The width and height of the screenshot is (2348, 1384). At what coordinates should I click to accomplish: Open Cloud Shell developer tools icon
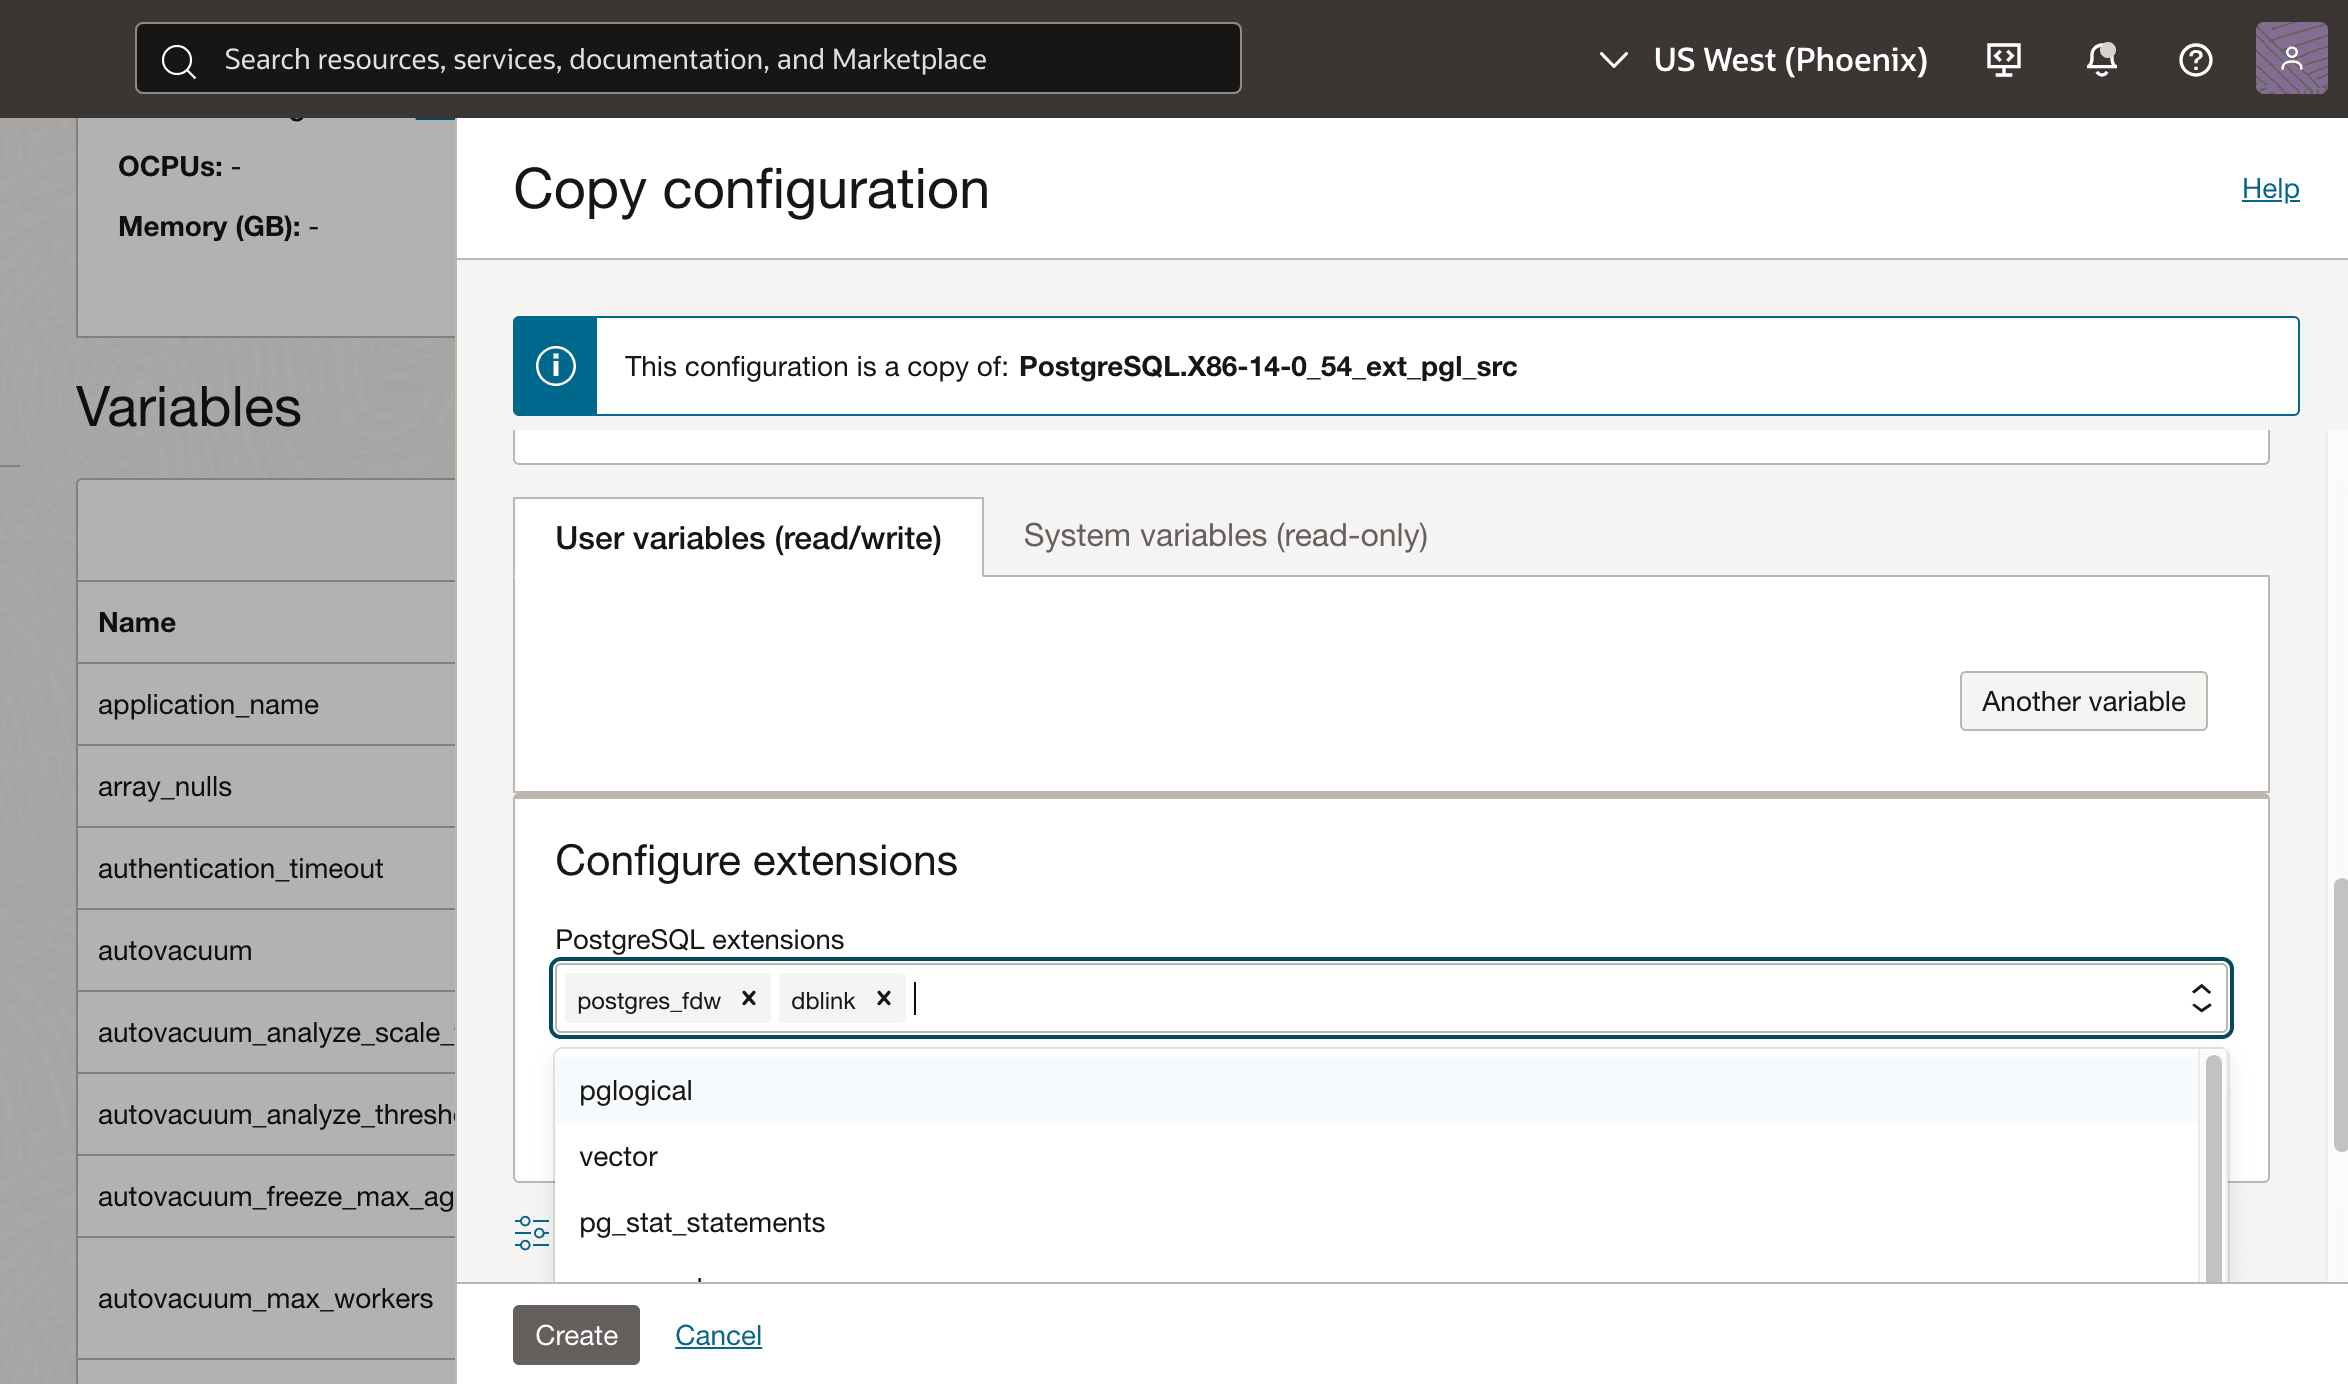coord(2003,60)
